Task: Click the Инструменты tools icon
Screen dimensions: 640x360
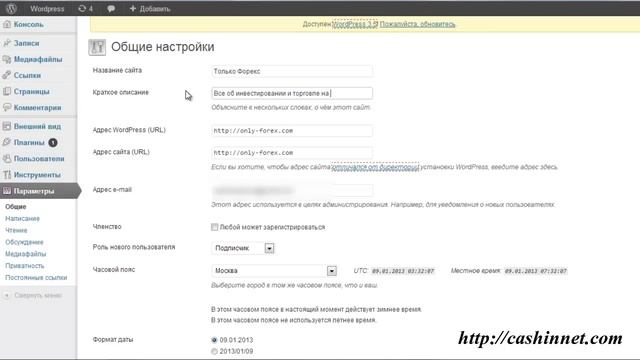Action: [7, 175]
